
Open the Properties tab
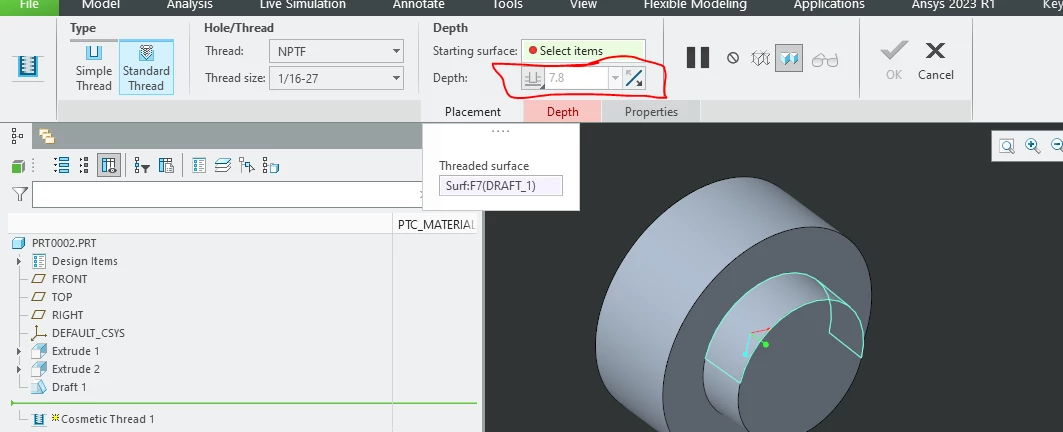click(x=651, y=112)
